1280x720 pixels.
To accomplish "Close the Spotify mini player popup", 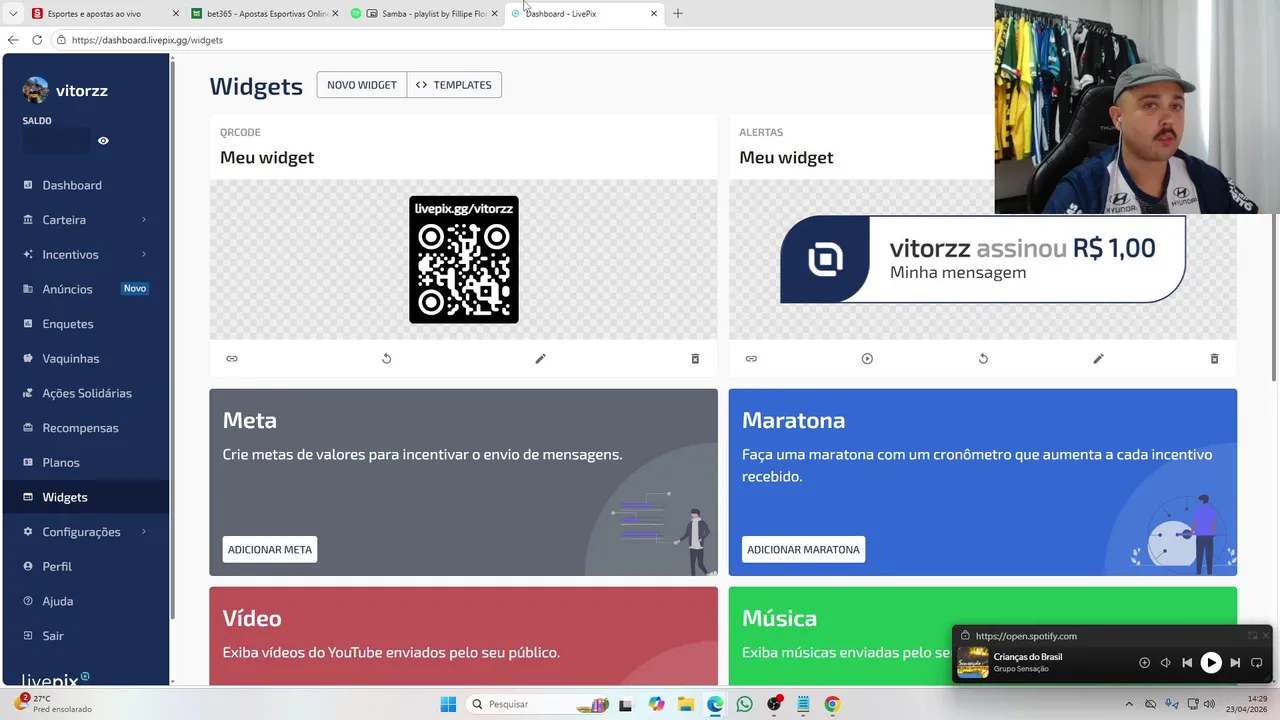I will (1266, 636).
